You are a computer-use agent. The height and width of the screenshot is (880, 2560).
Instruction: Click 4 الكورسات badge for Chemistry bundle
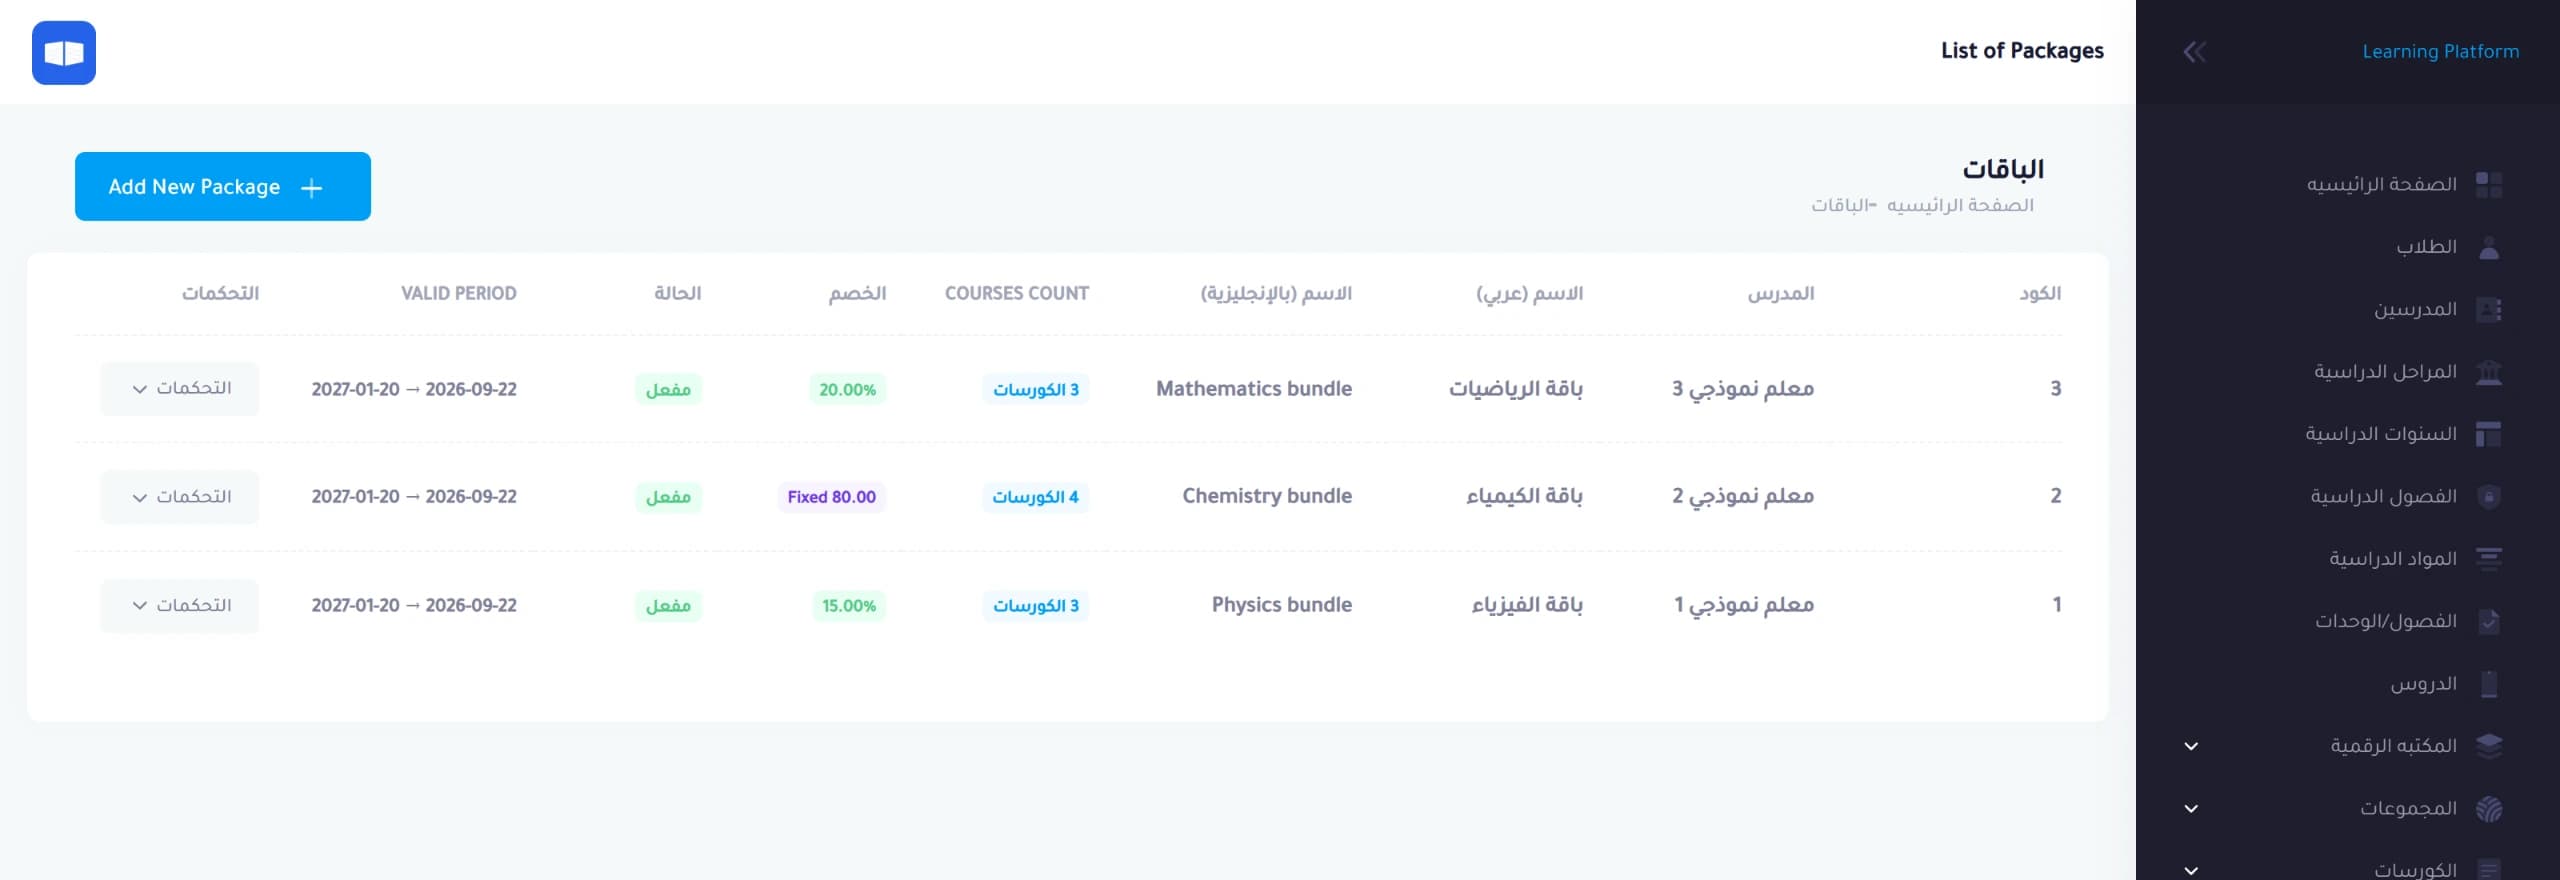1035,497
